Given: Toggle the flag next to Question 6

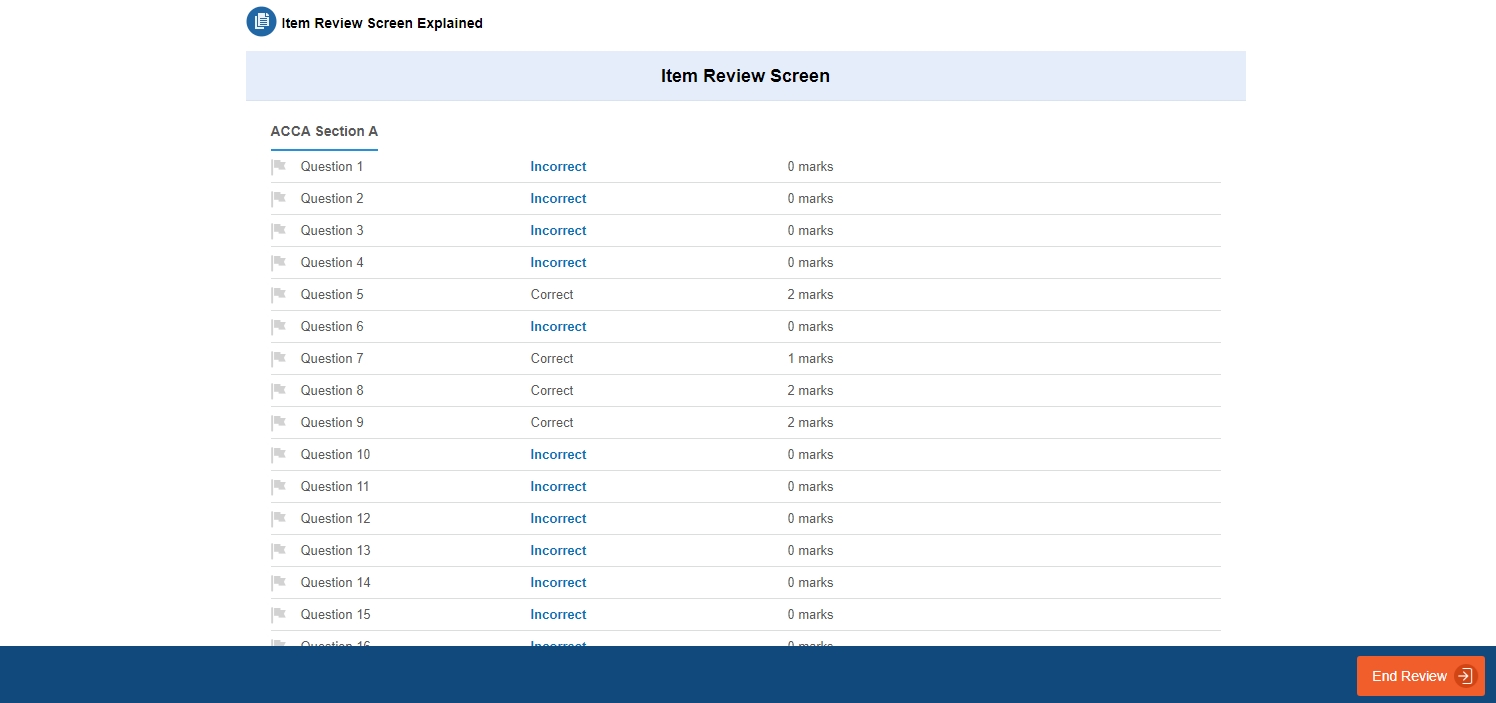Looking at the screenshot, I should [279, 327].
